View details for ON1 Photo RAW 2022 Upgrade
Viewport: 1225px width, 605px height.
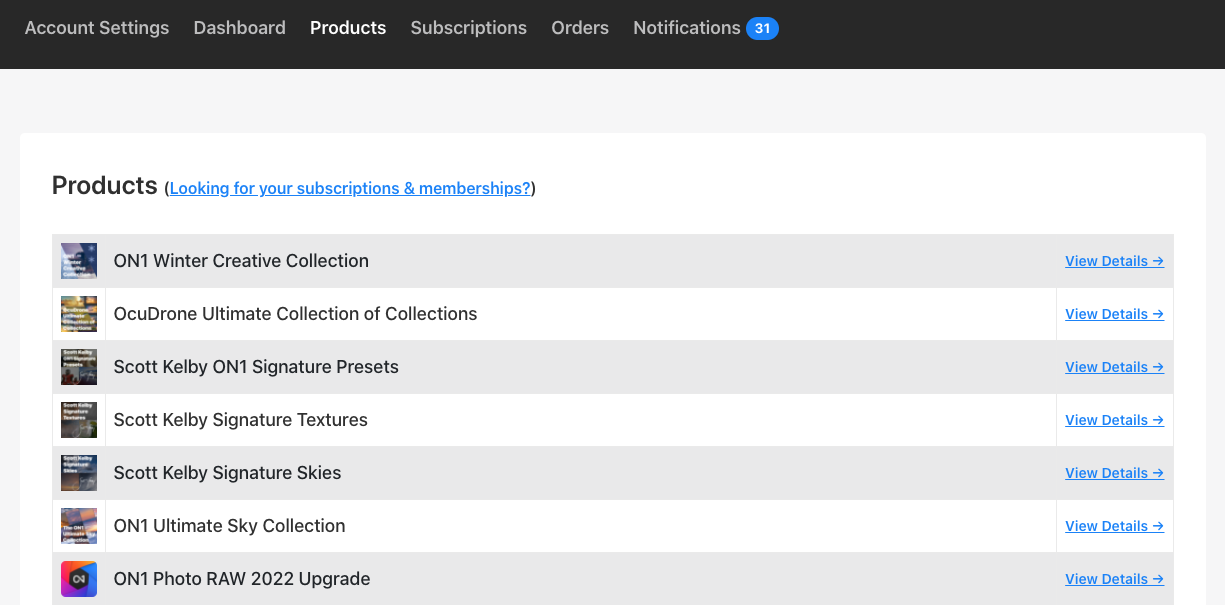click(1114, 579)
